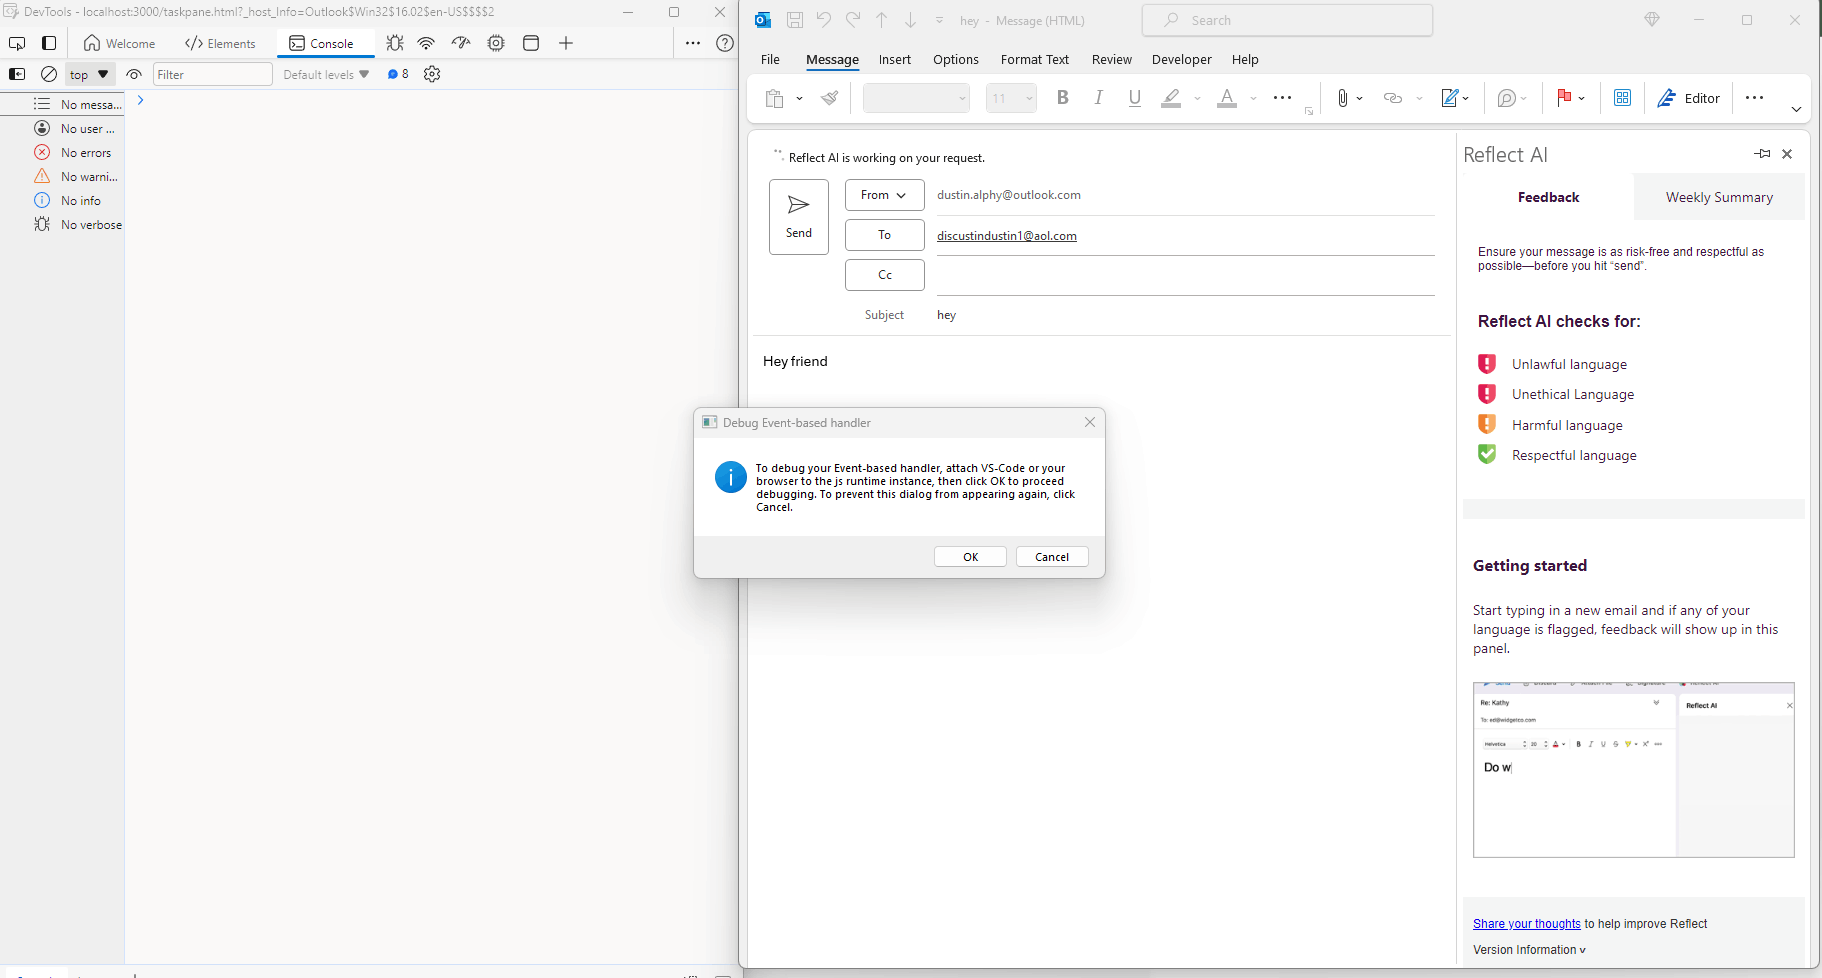The image size is (1822, 978).
Task: Add a new tool tab with plus icon
Action: [x=566, y=43]
